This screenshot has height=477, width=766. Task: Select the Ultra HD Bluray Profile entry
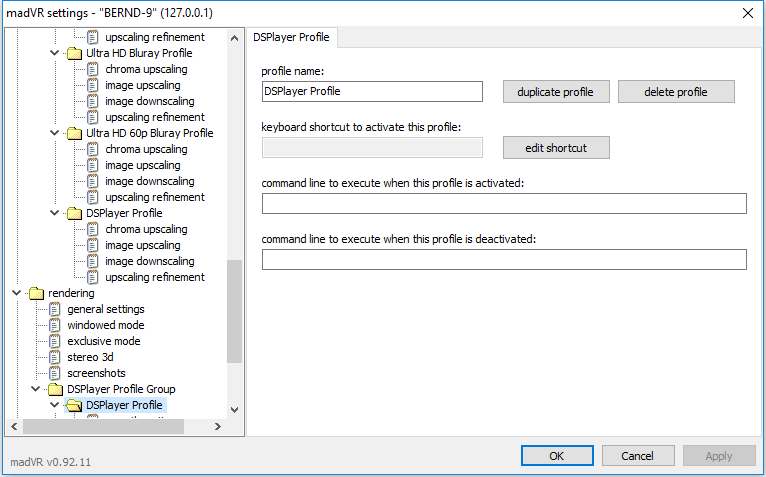139,53
